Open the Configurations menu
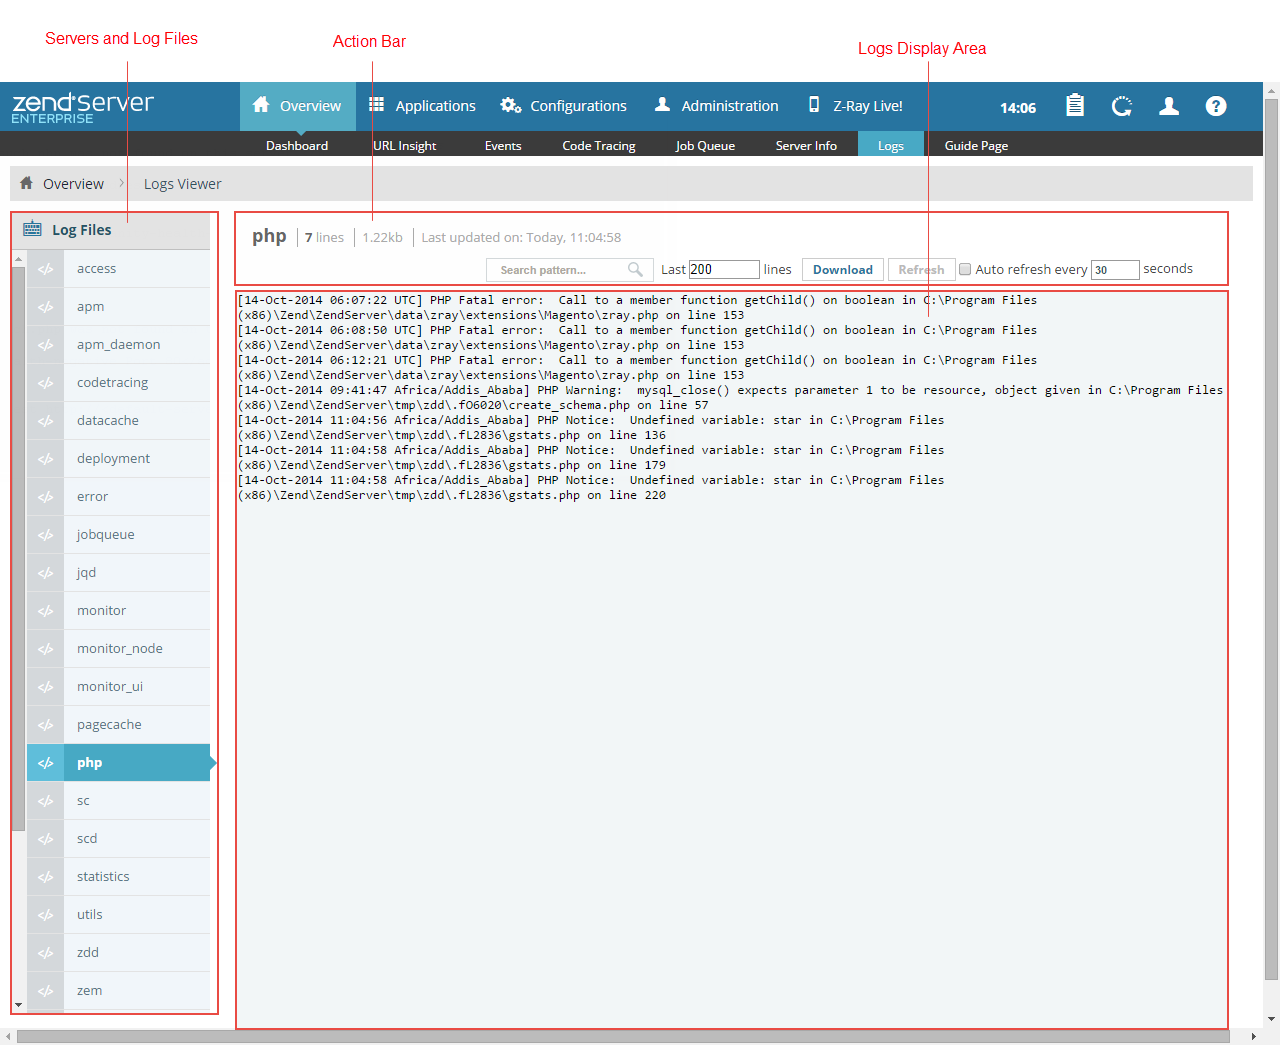Screen dimensions: 1280x1045 pos(564,106)
